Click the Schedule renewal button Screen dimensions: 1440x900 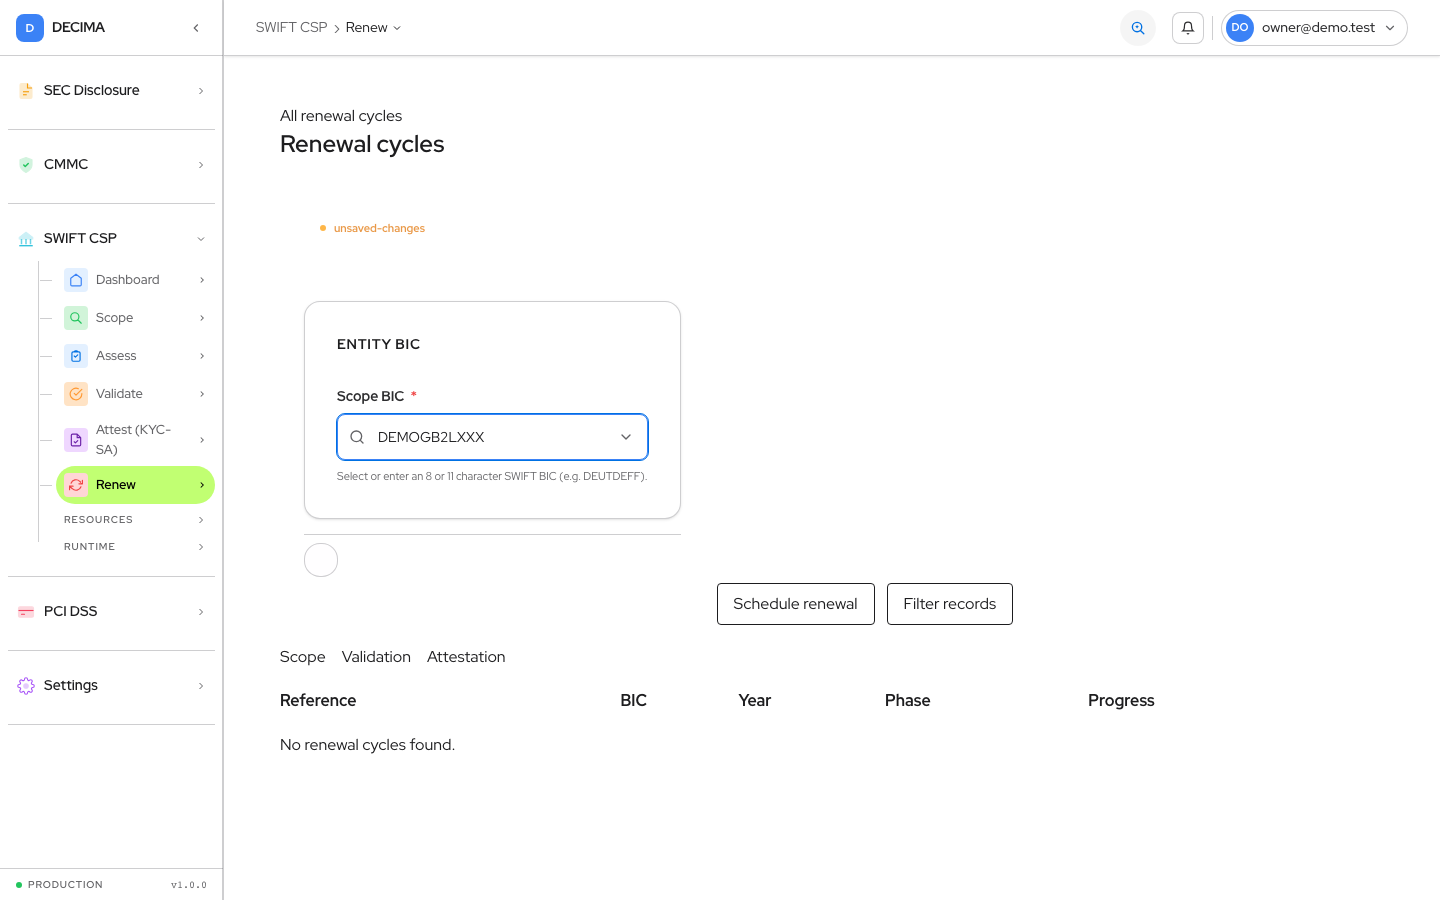(x=796, y=604)
